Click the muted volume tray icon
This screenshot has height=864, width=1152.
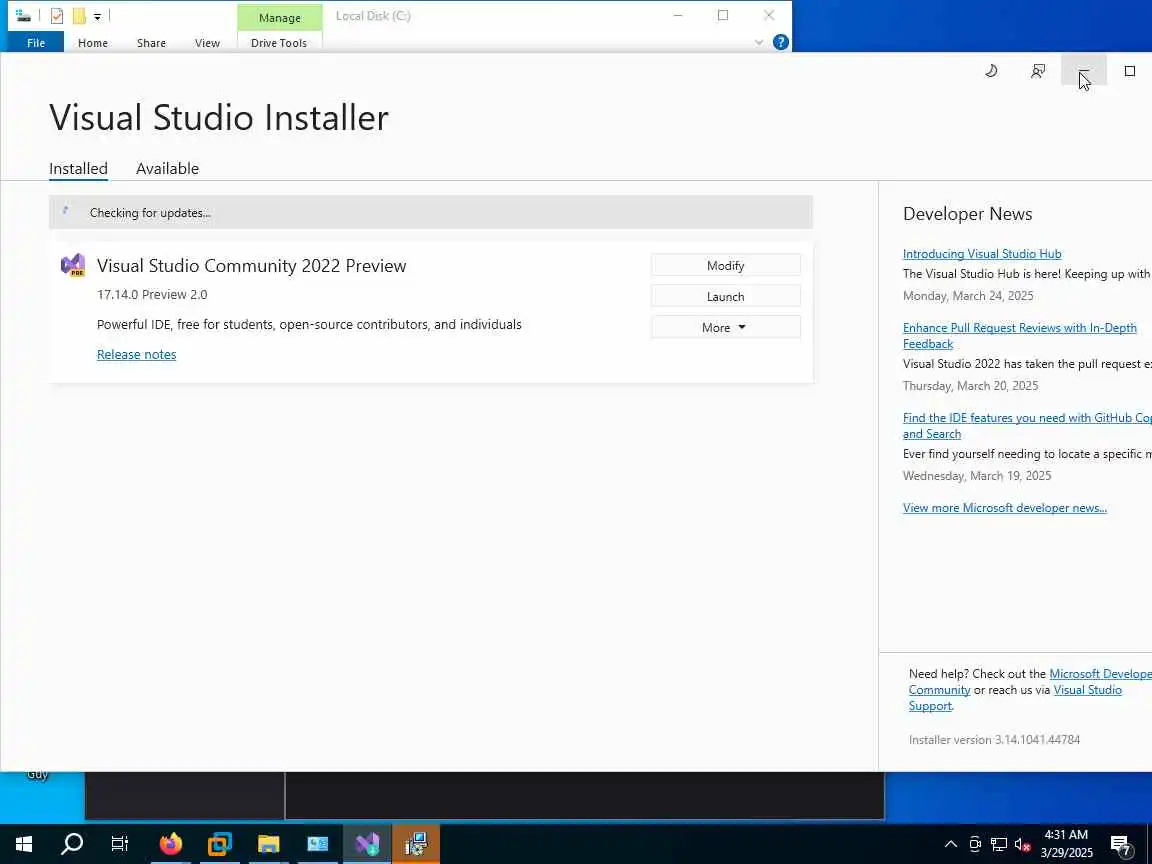coord(1022,843)
